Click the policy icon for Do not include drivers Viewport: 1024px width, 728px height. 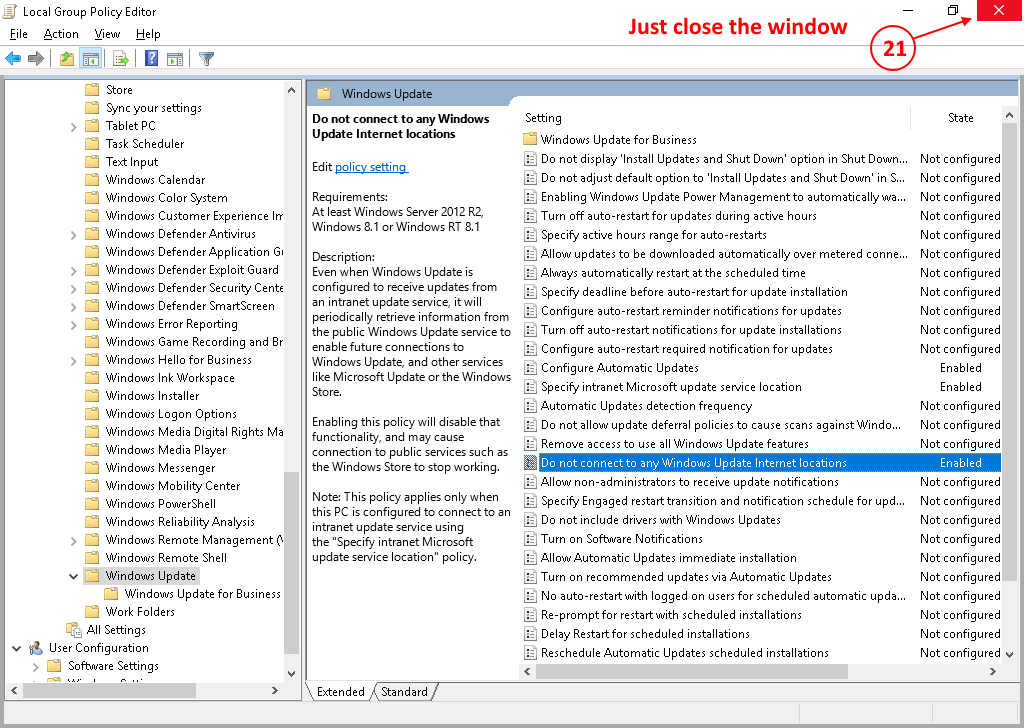[x=530, y=520]
